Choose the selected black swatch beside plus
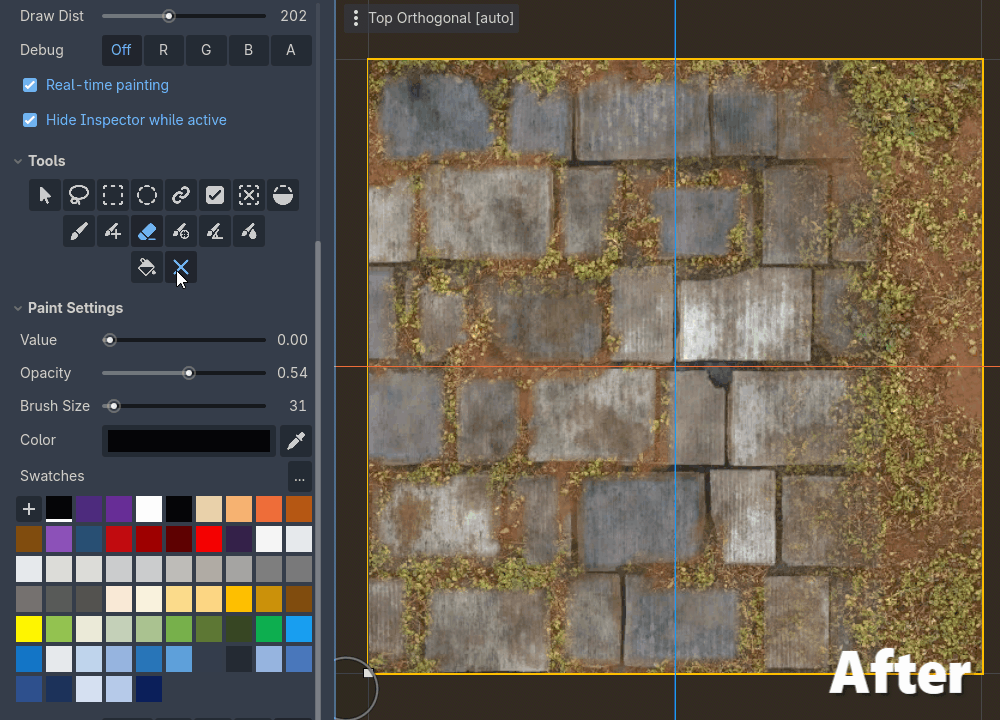This screenshot has height=720, width=1000. click(59, 509)
